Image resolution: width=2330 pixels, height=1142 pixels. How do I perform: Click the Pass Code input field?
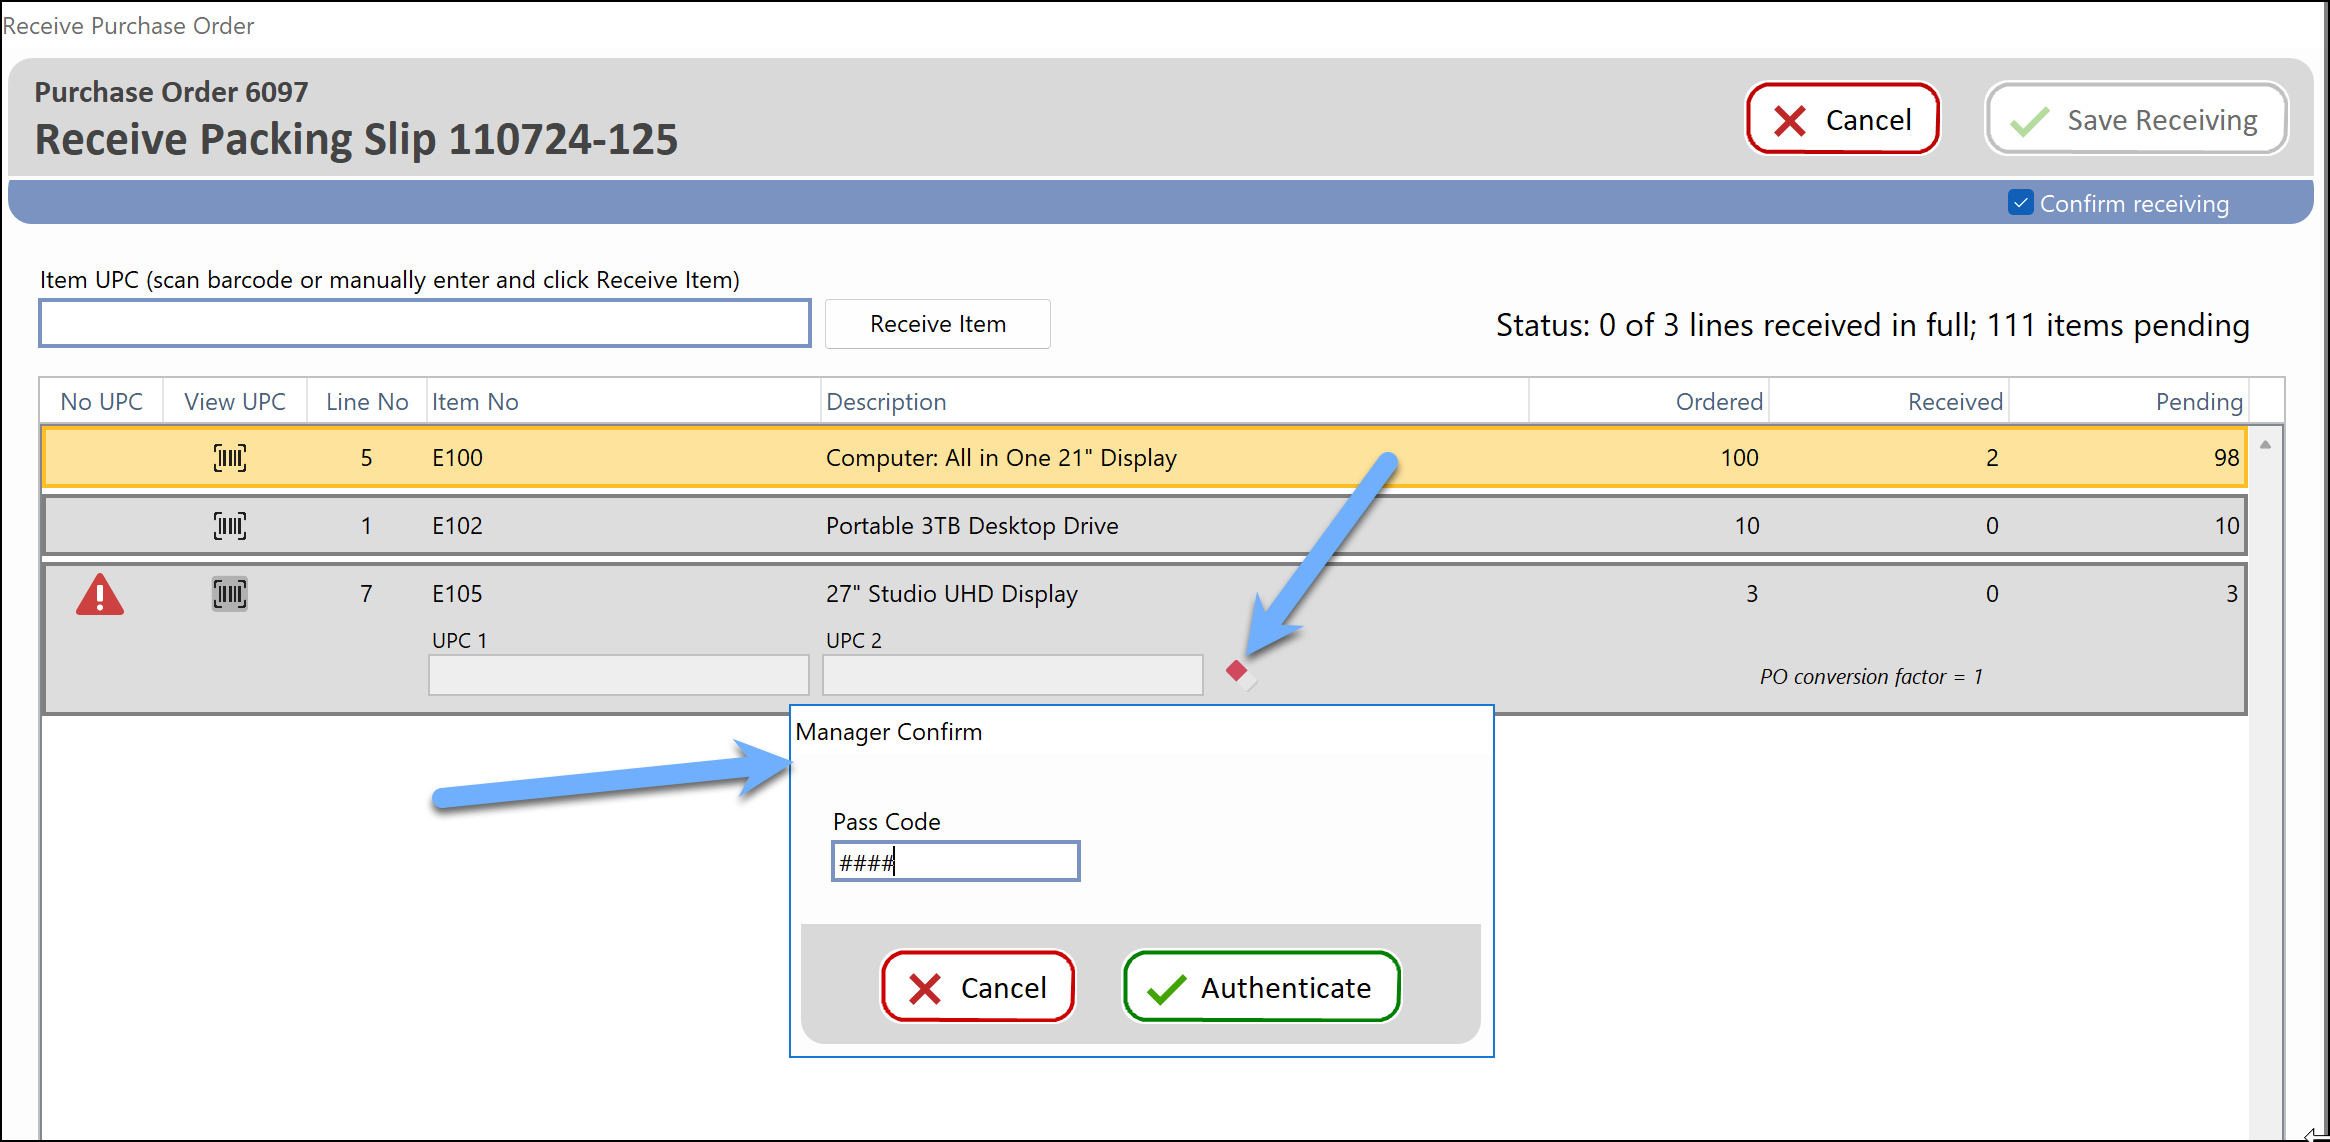click(x=955, y=861)
